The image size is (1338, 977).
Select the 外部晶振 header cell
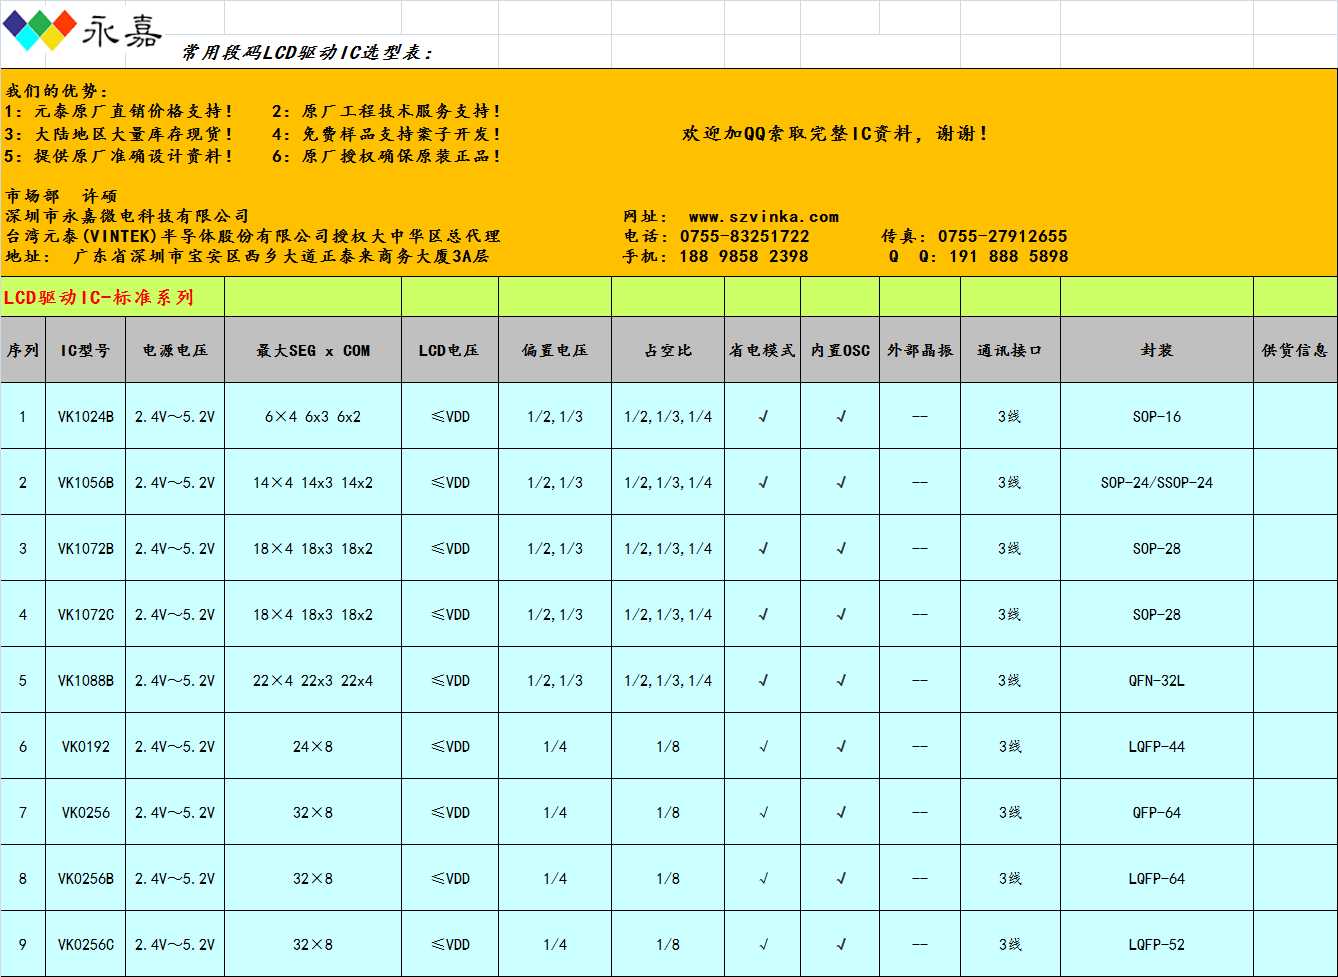[x=920, y=350]
